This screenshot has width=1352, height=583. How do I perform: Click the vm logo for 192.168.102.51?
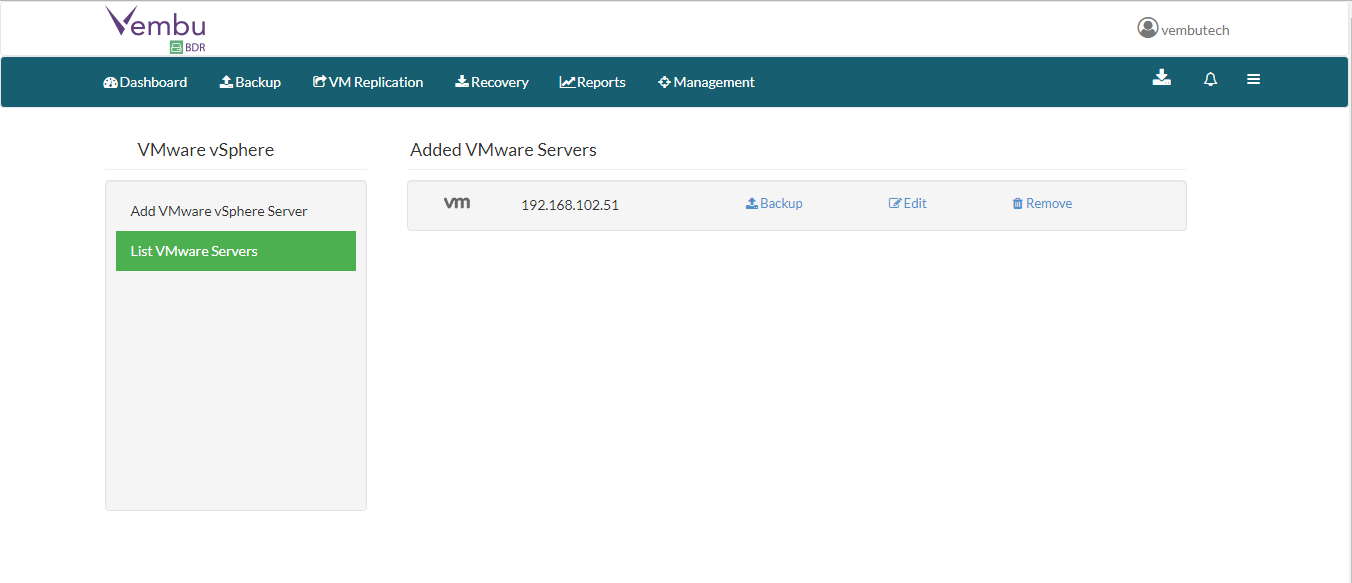pos(457,203)
